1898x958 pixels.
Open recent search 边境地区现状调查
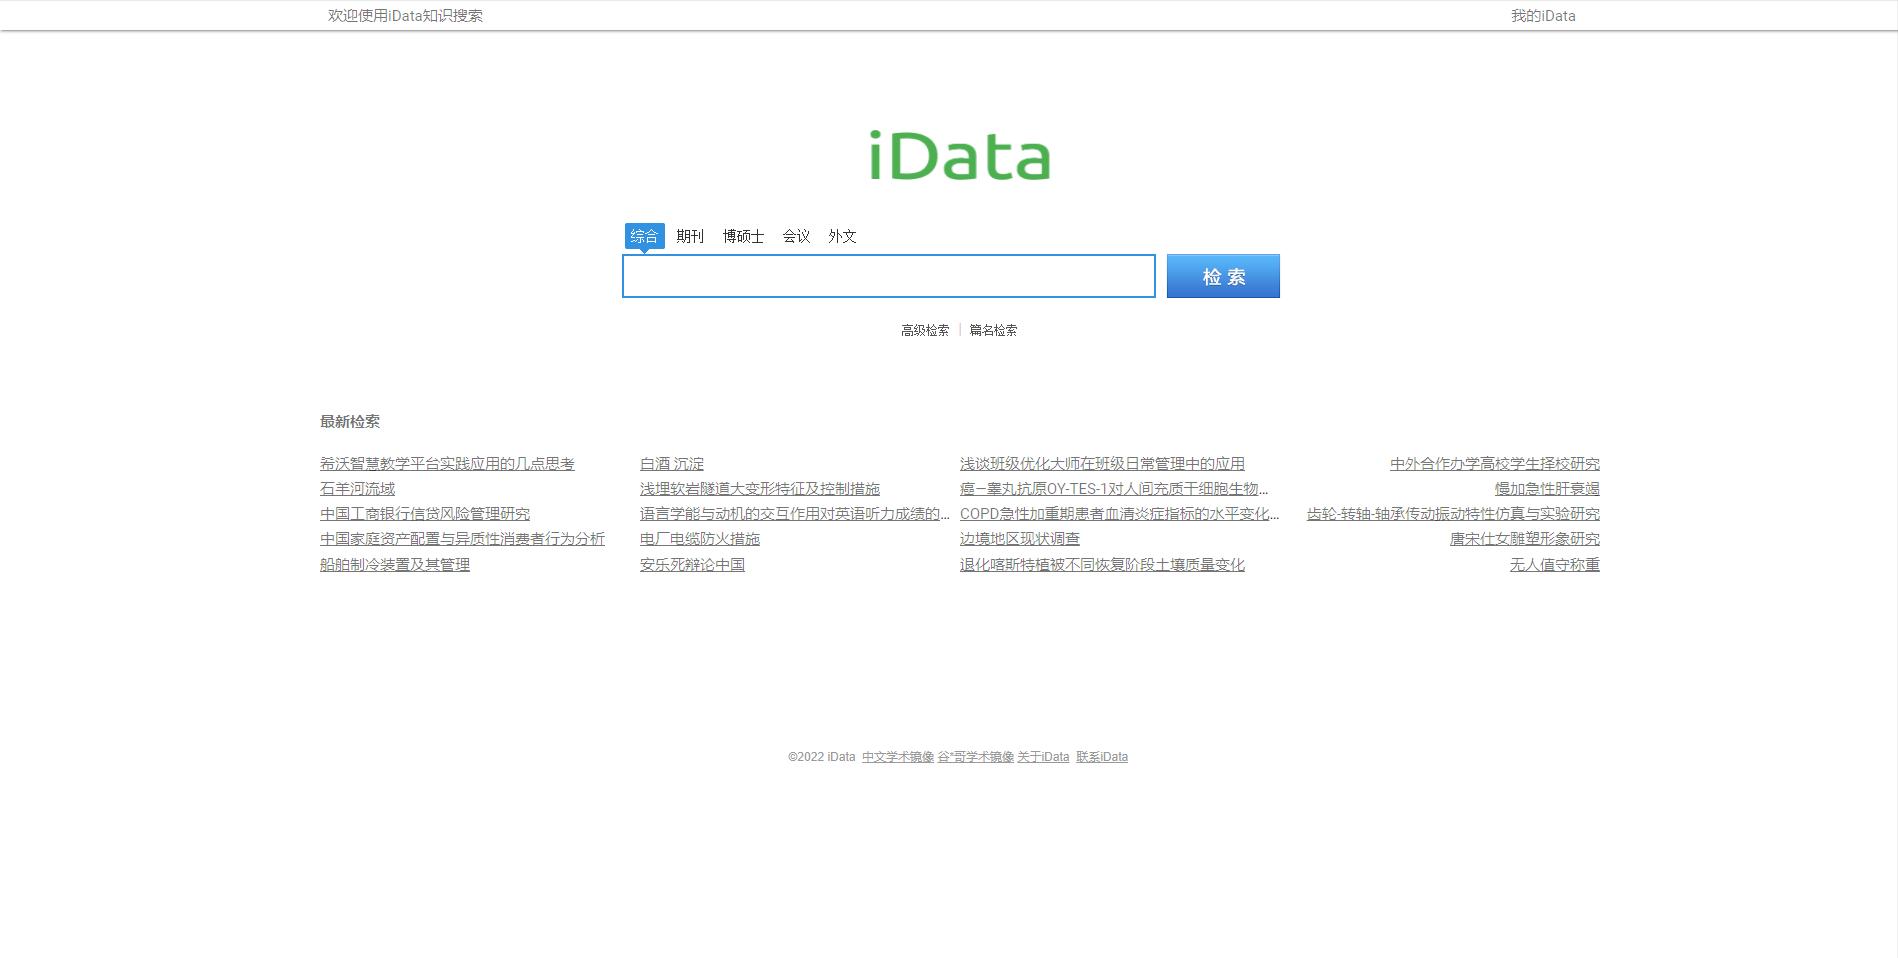click(x=1019, y=538)
